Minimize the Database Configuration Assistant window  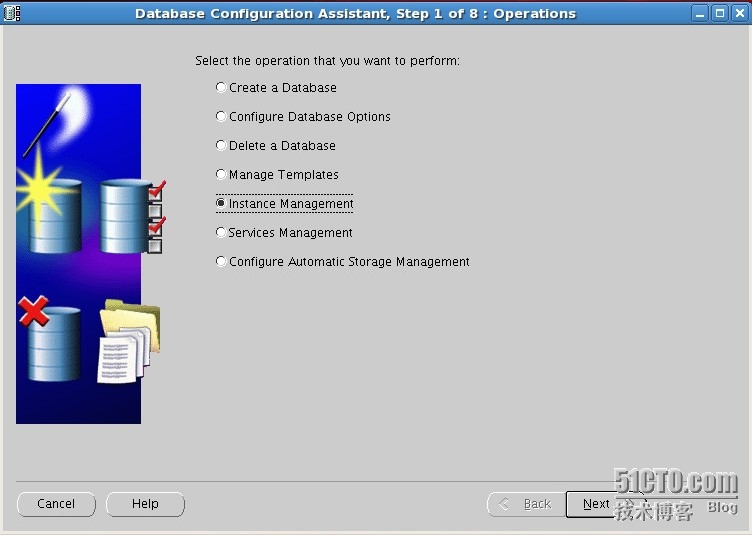point(700,13)
